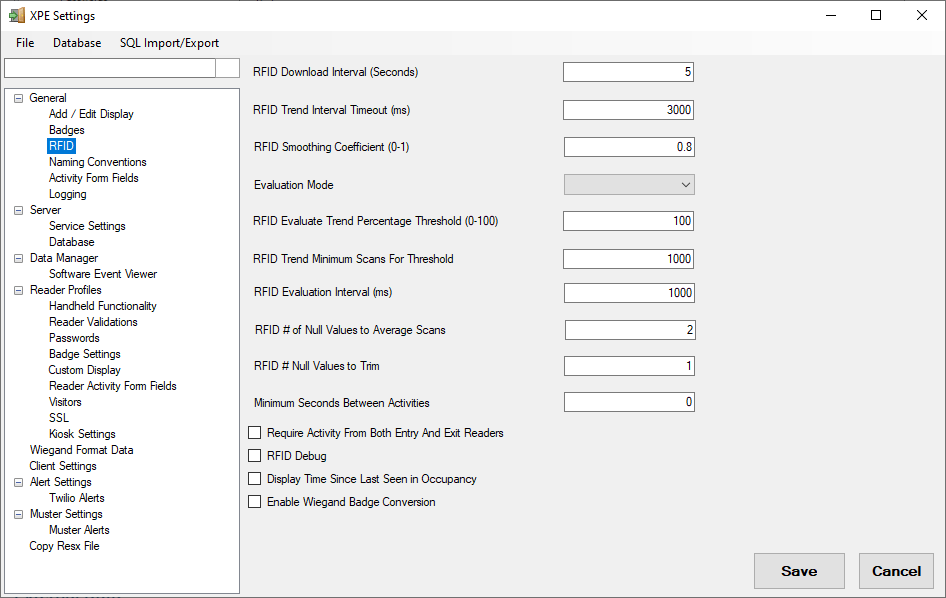Select the RFID tree item
946x598 pixels.
62,146
